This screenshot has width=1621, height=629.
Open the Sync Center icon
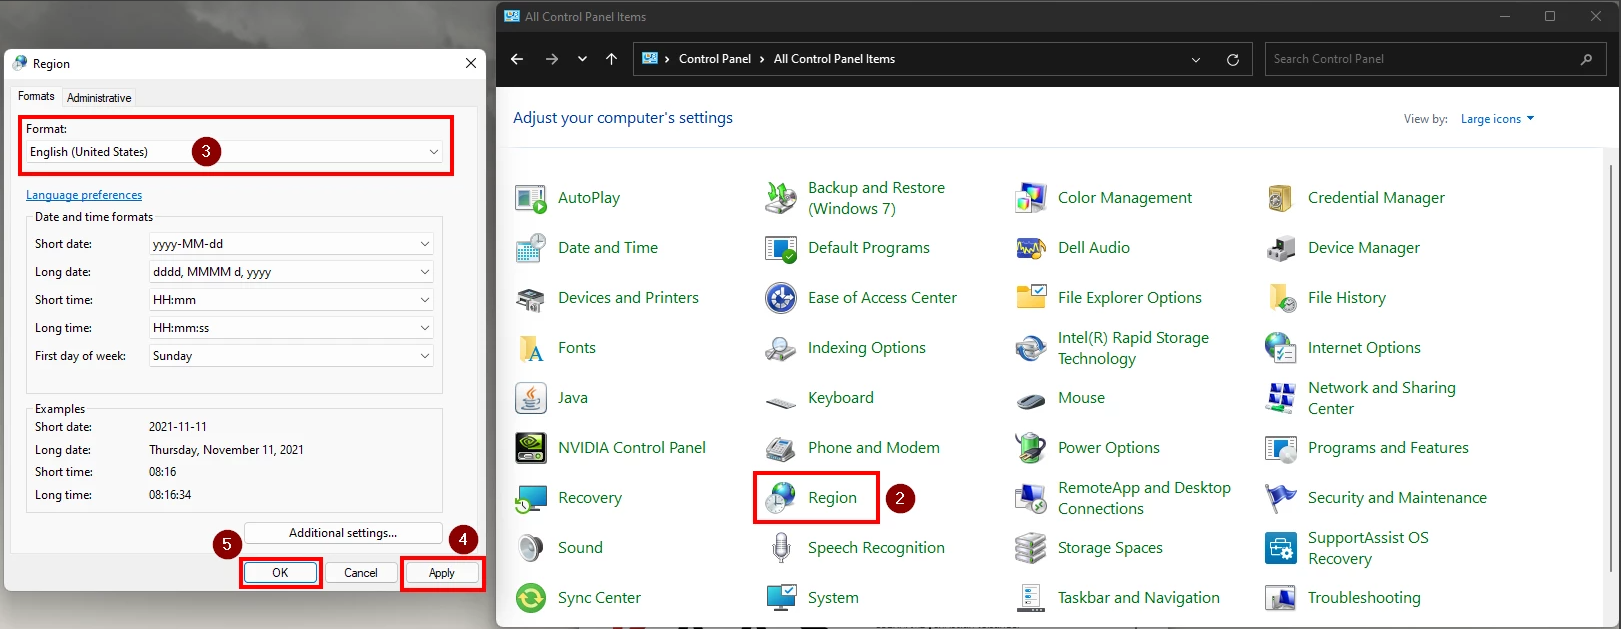pyautogui.click(x=531, y=598)
